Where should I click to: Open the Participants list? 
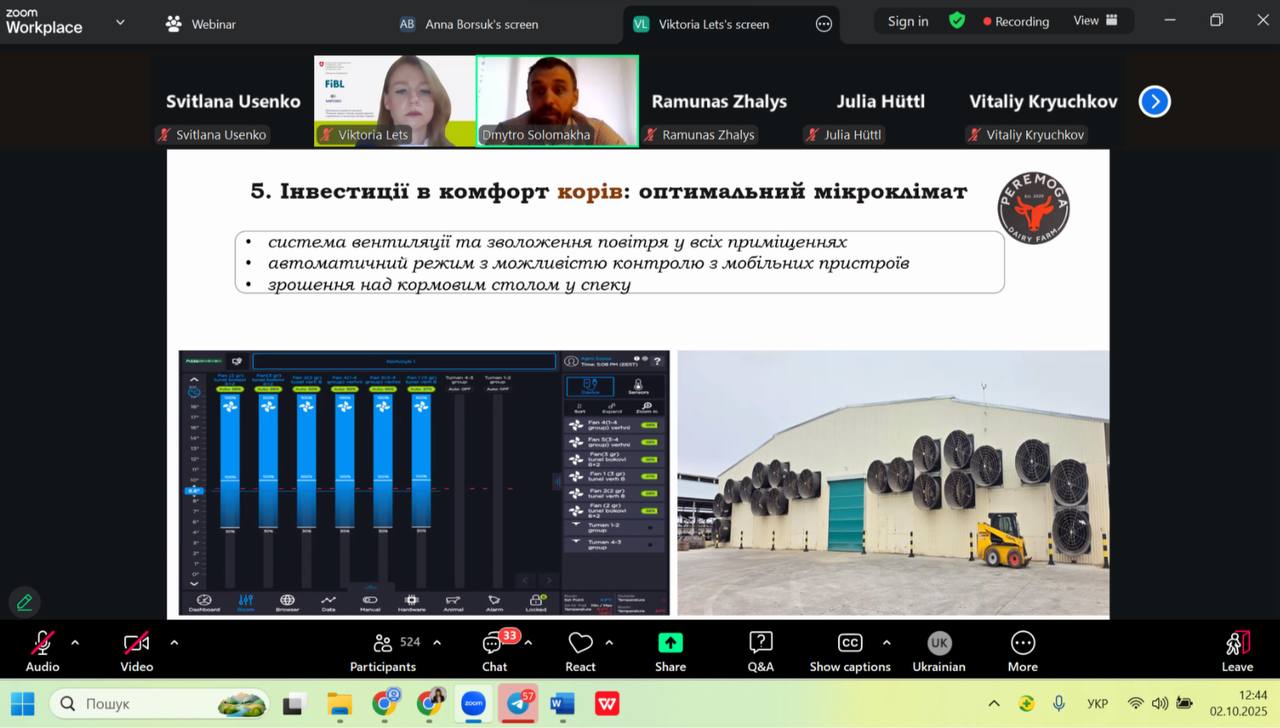click(x=383, y=651)
